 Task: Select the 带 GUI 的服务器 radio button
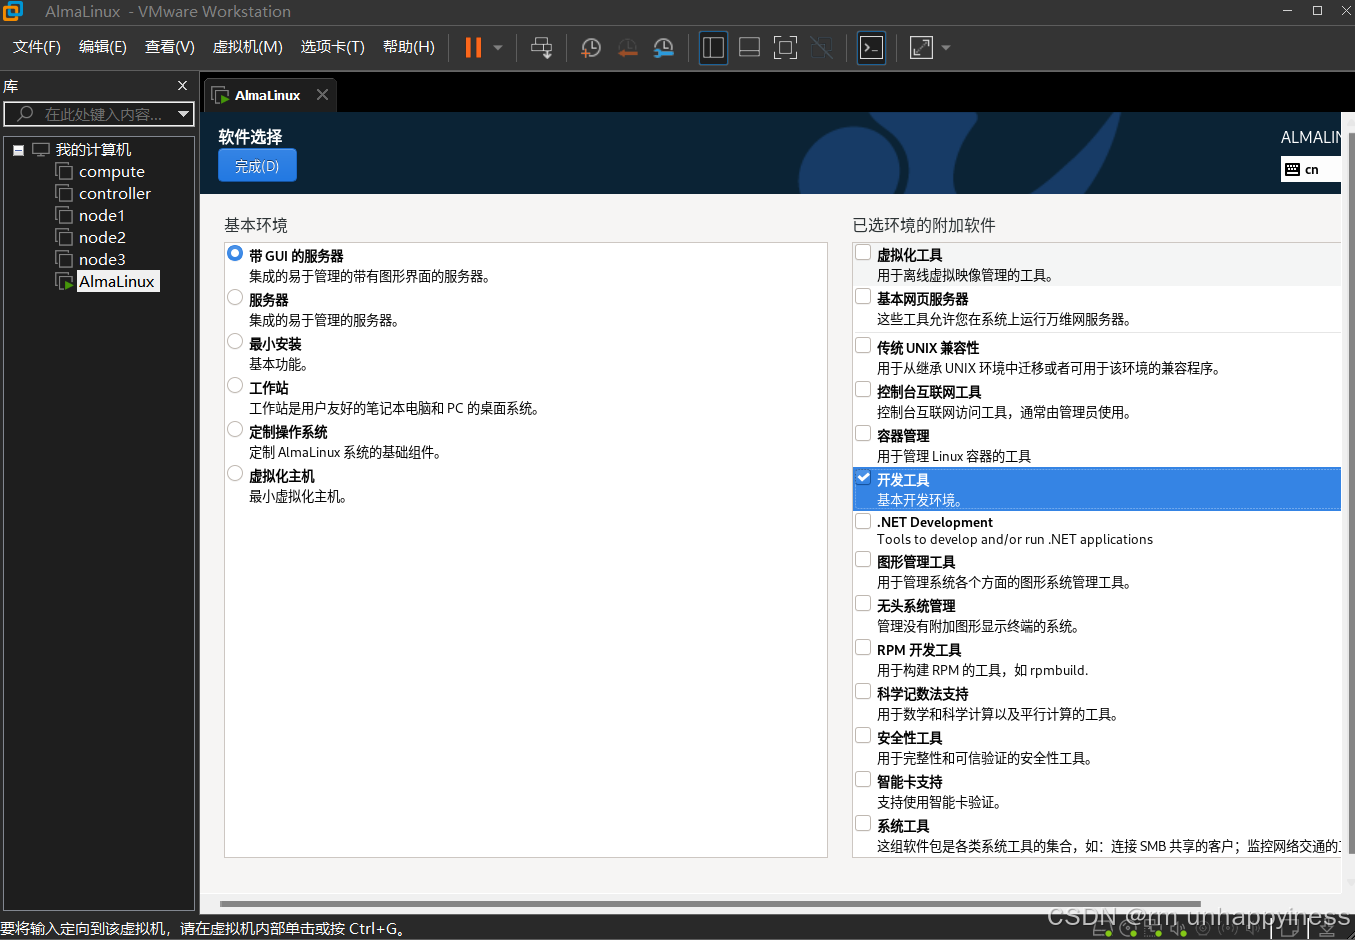pos(235,253)
